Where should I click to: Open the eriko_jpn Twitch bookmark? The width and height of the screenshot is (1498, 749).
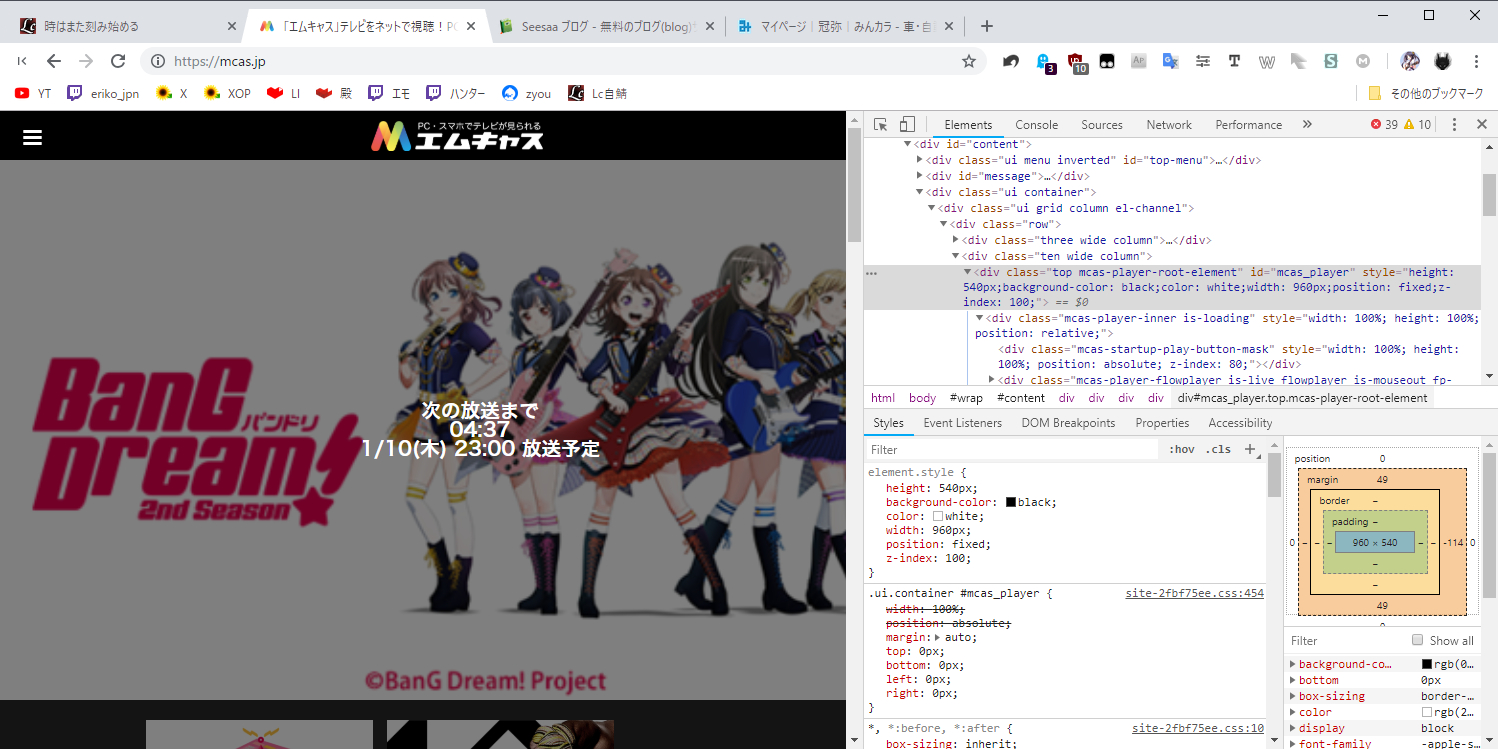(103, 93)
